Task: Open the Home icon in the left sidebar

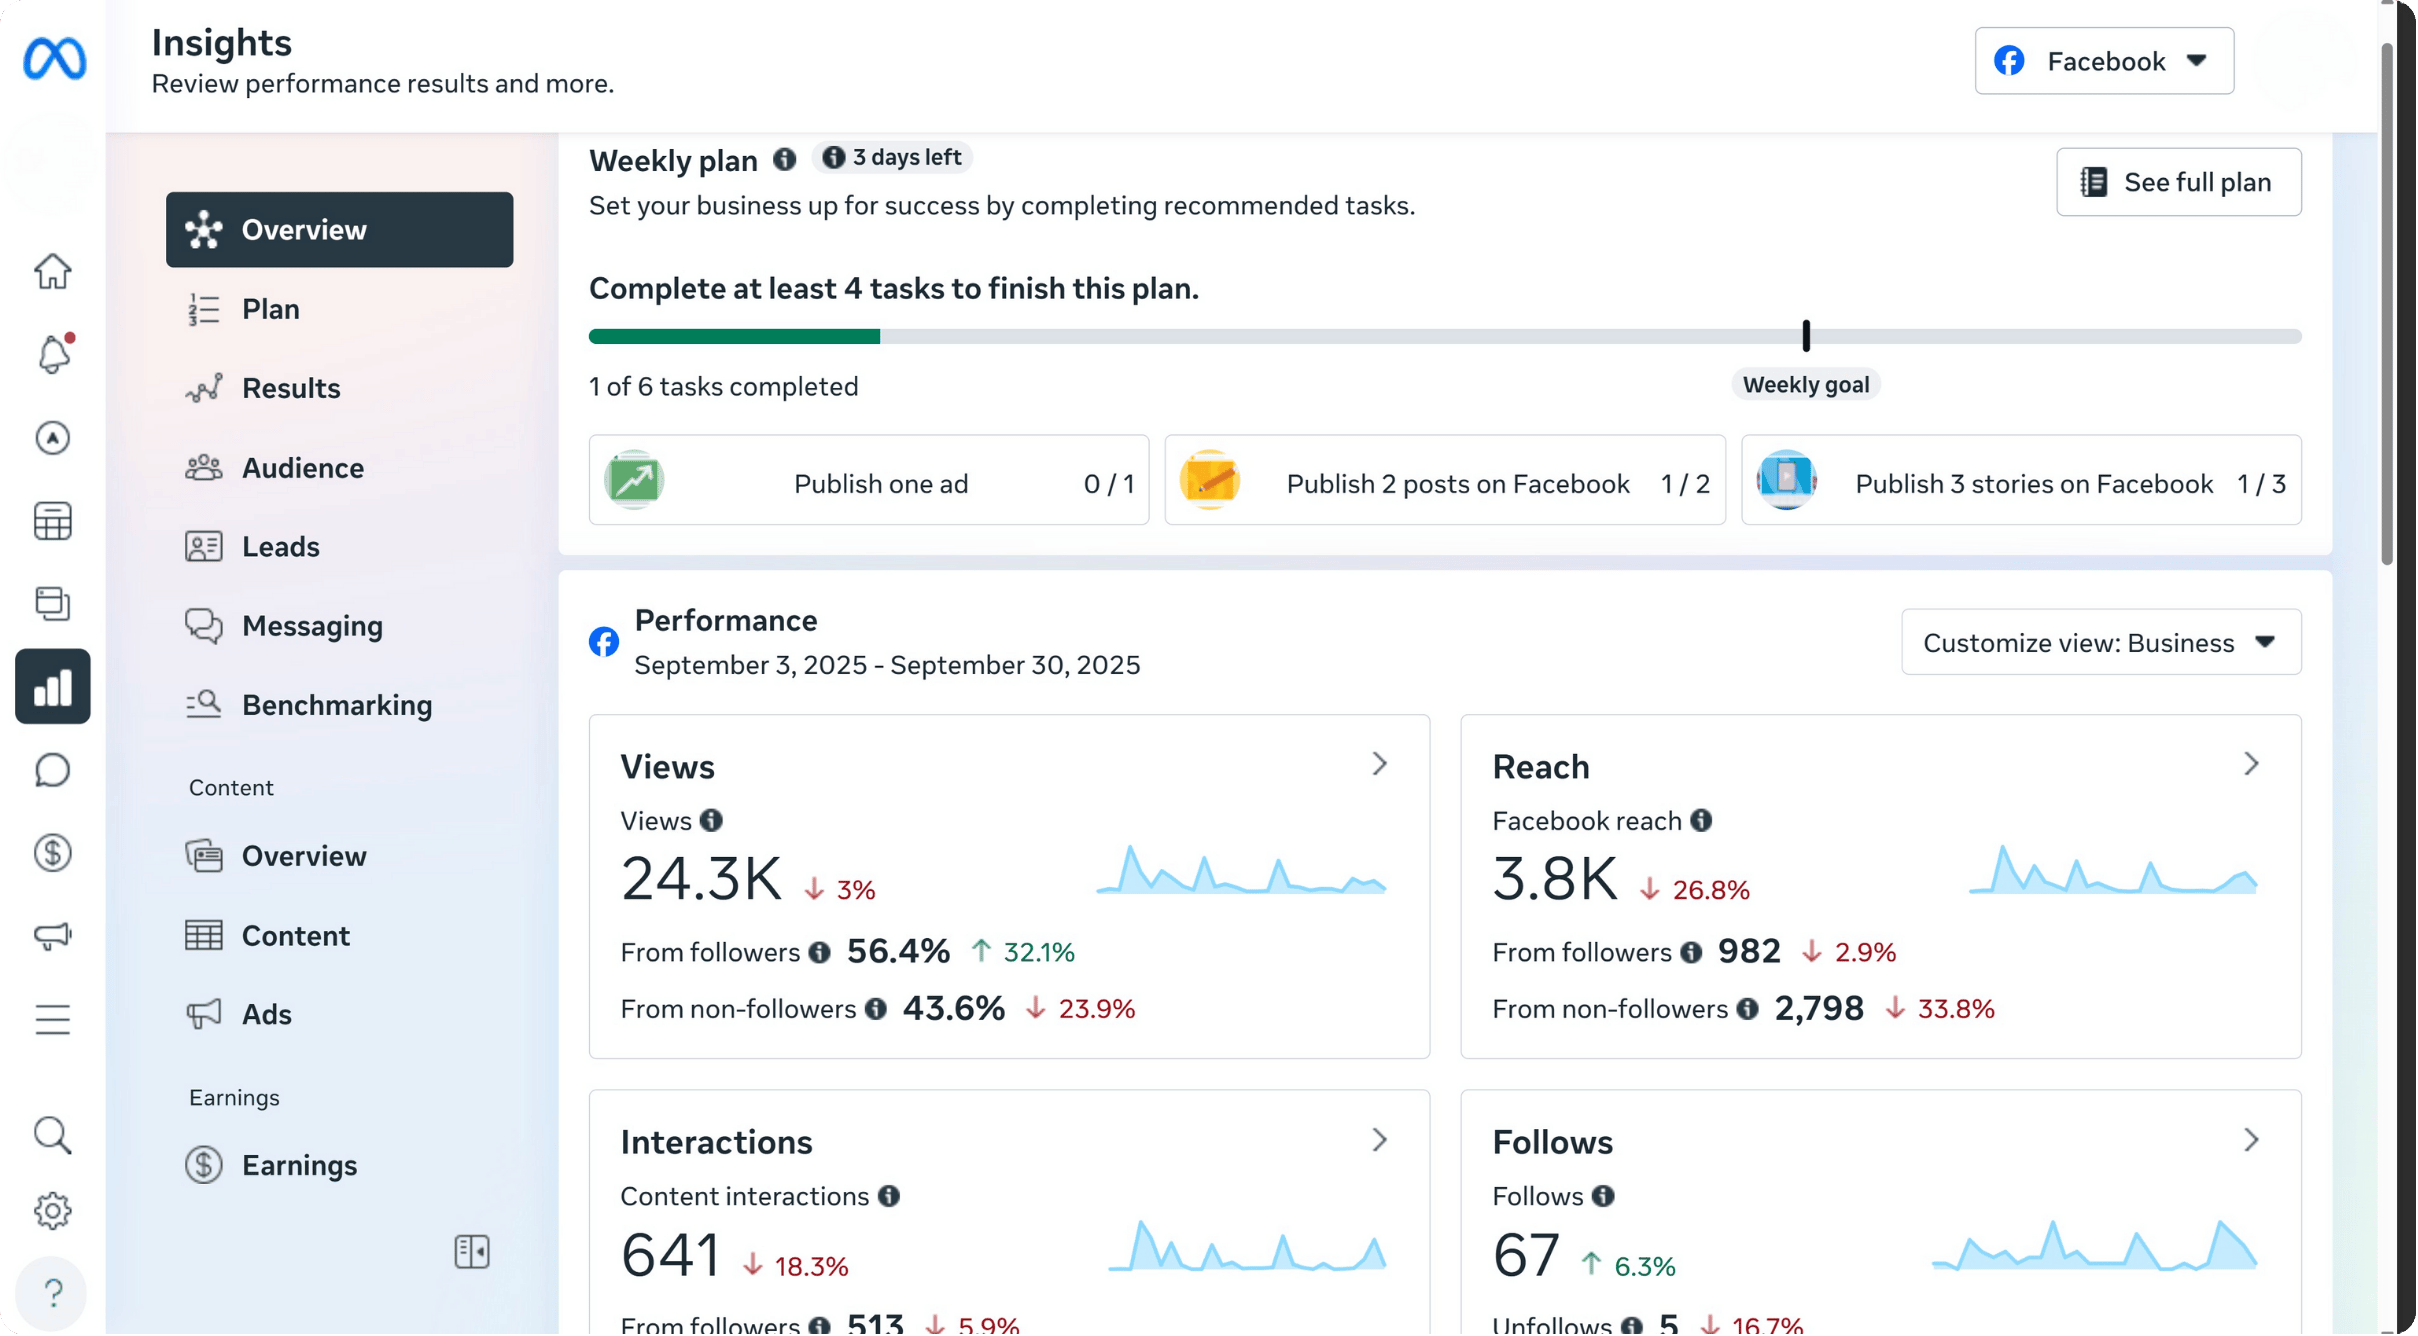Action: [x=52, y=270]
